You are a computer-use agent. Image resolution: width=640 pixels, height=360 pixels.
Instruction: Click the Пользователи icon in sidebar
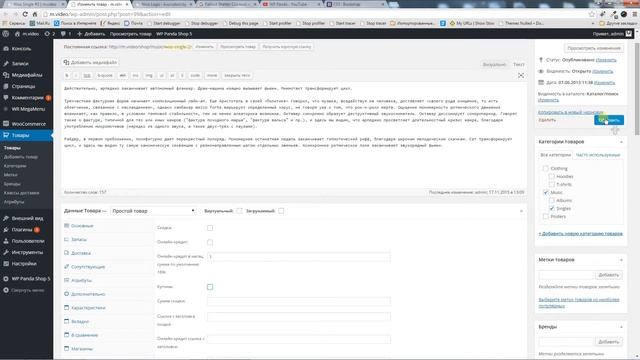(x=6, y=241)
